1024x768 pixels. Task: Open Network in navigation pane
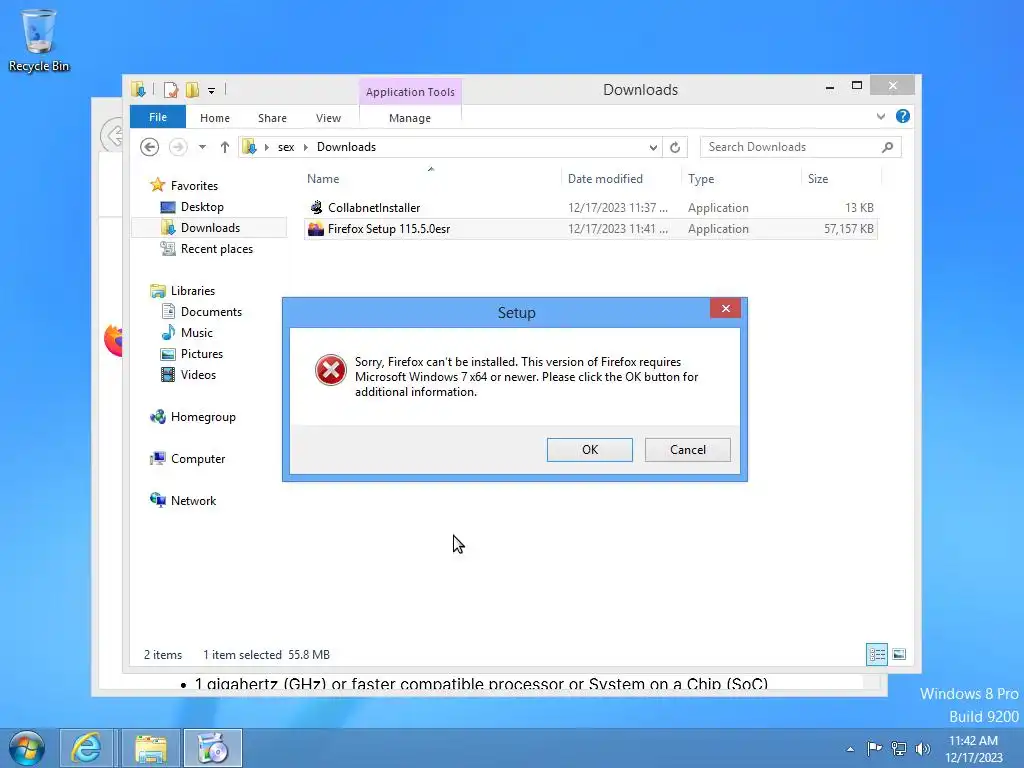pos(193,500)
